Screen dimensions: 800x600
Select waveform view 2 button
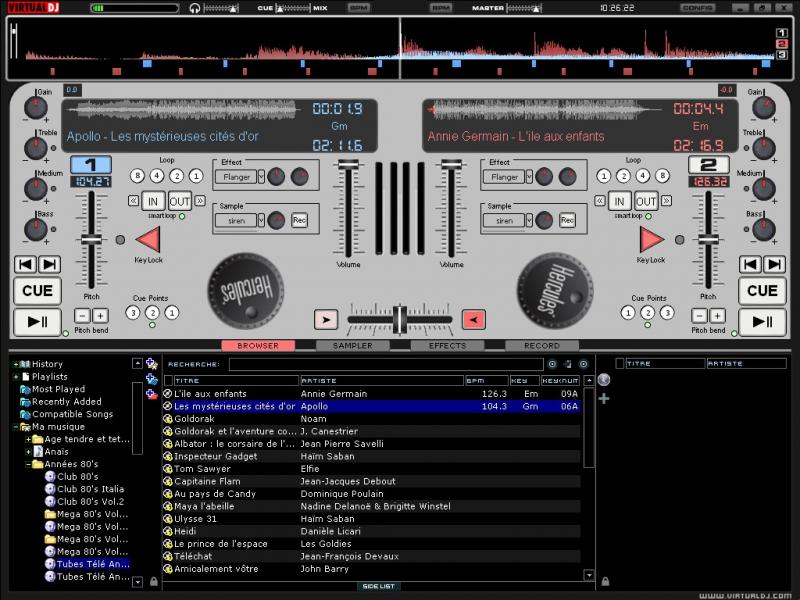point(782,44)
